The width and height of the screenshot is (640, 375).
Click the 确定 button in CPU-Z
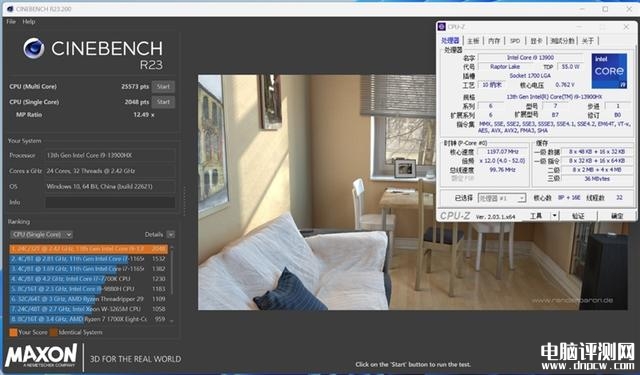click(617, 216)
